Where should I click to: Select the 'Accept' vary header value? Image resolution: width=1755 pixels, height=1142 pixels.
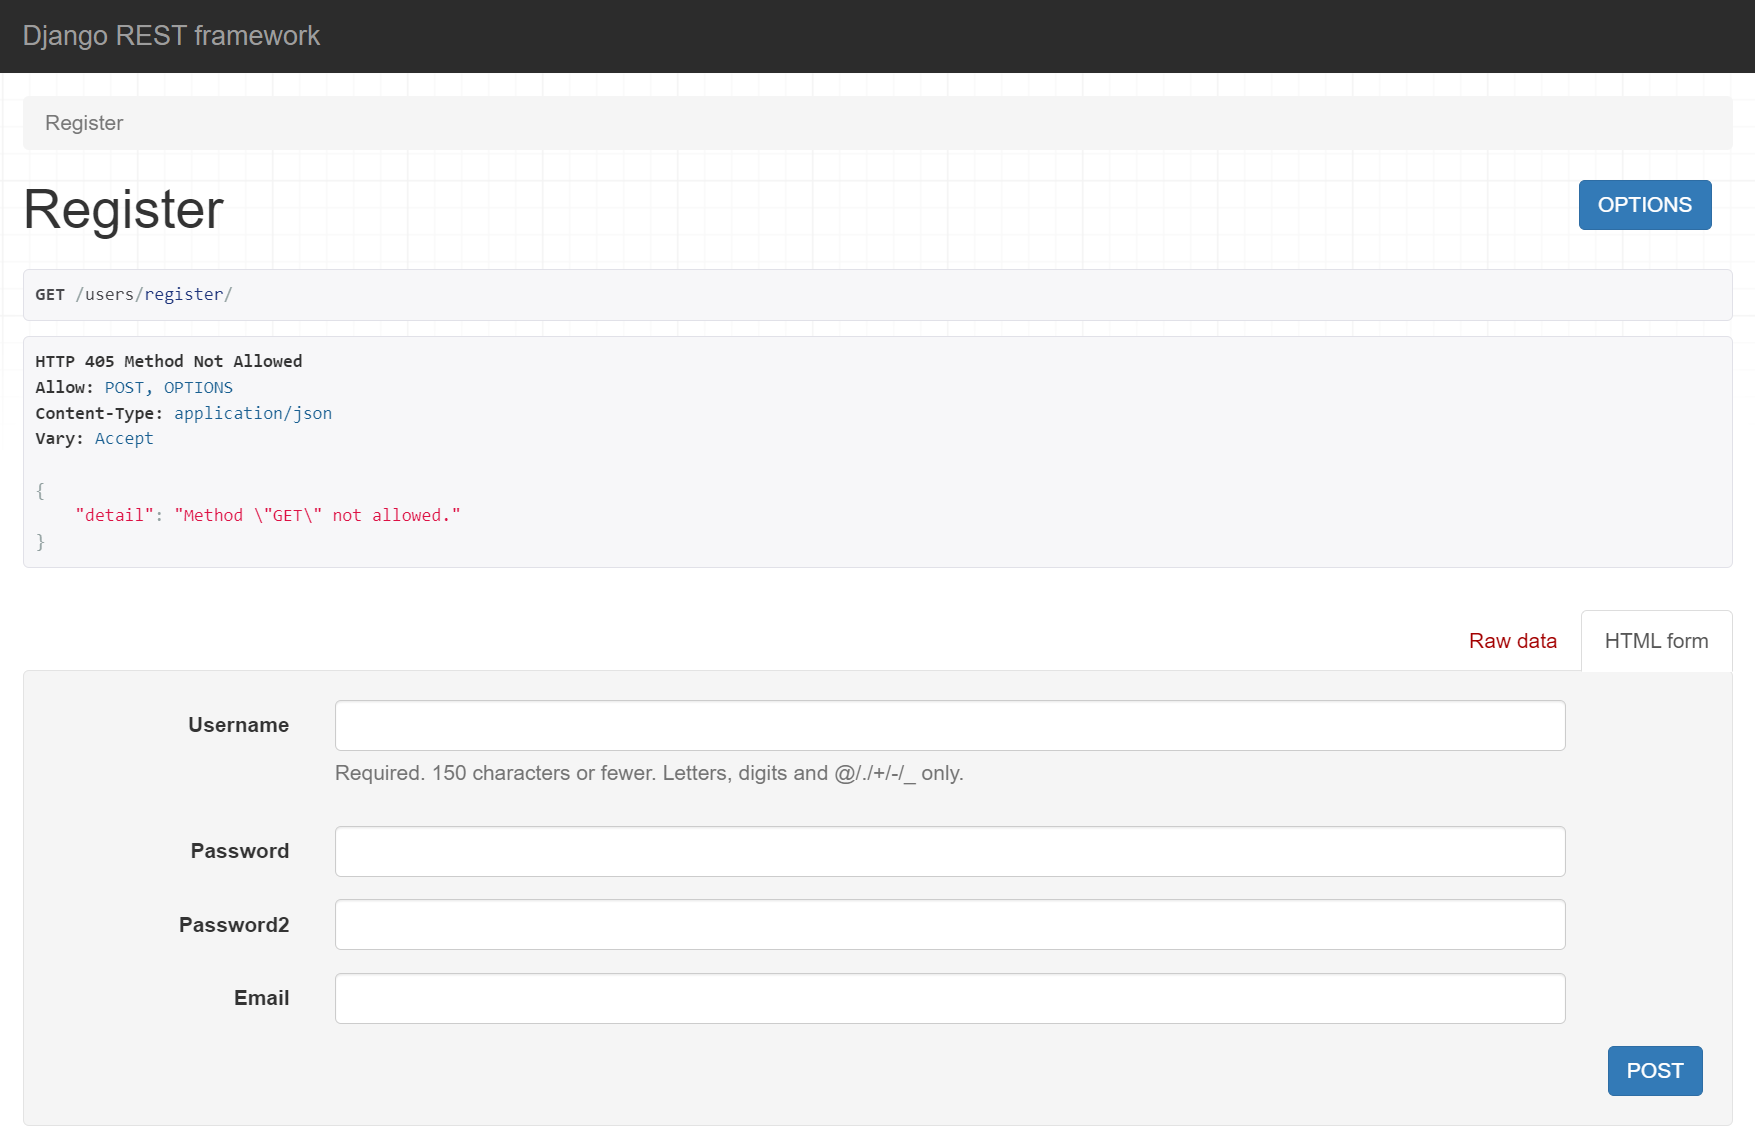tap(124, 438)
